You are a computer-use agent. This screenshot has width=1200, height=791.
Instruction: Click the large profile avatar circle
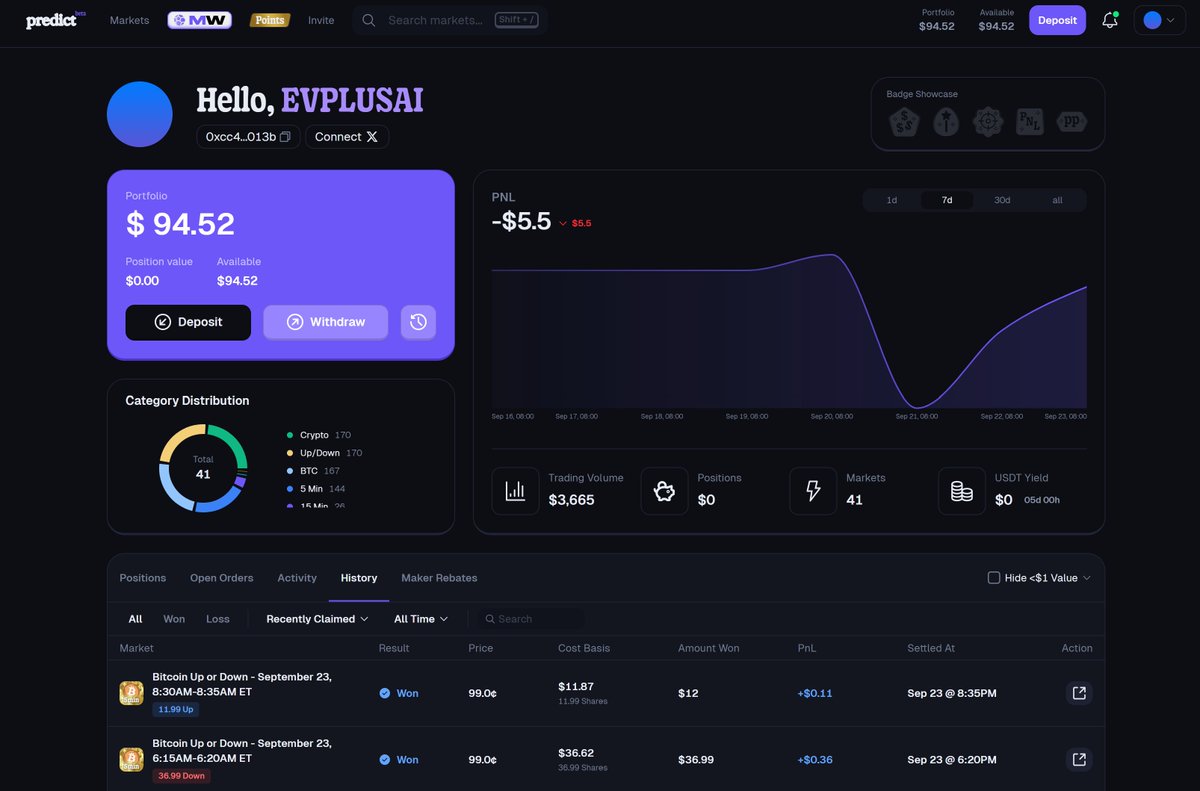pos(140,114)
